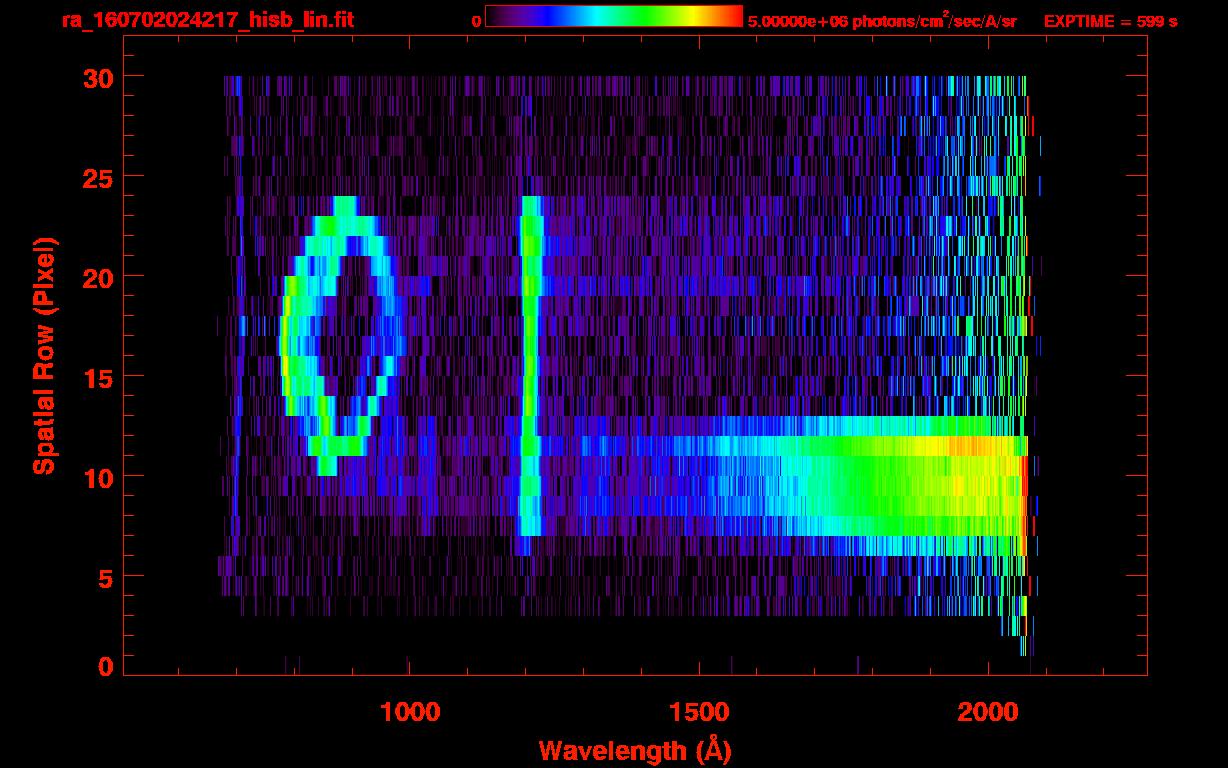
Task: Click the x-axis tick label 1000
Action: [409, 712]
